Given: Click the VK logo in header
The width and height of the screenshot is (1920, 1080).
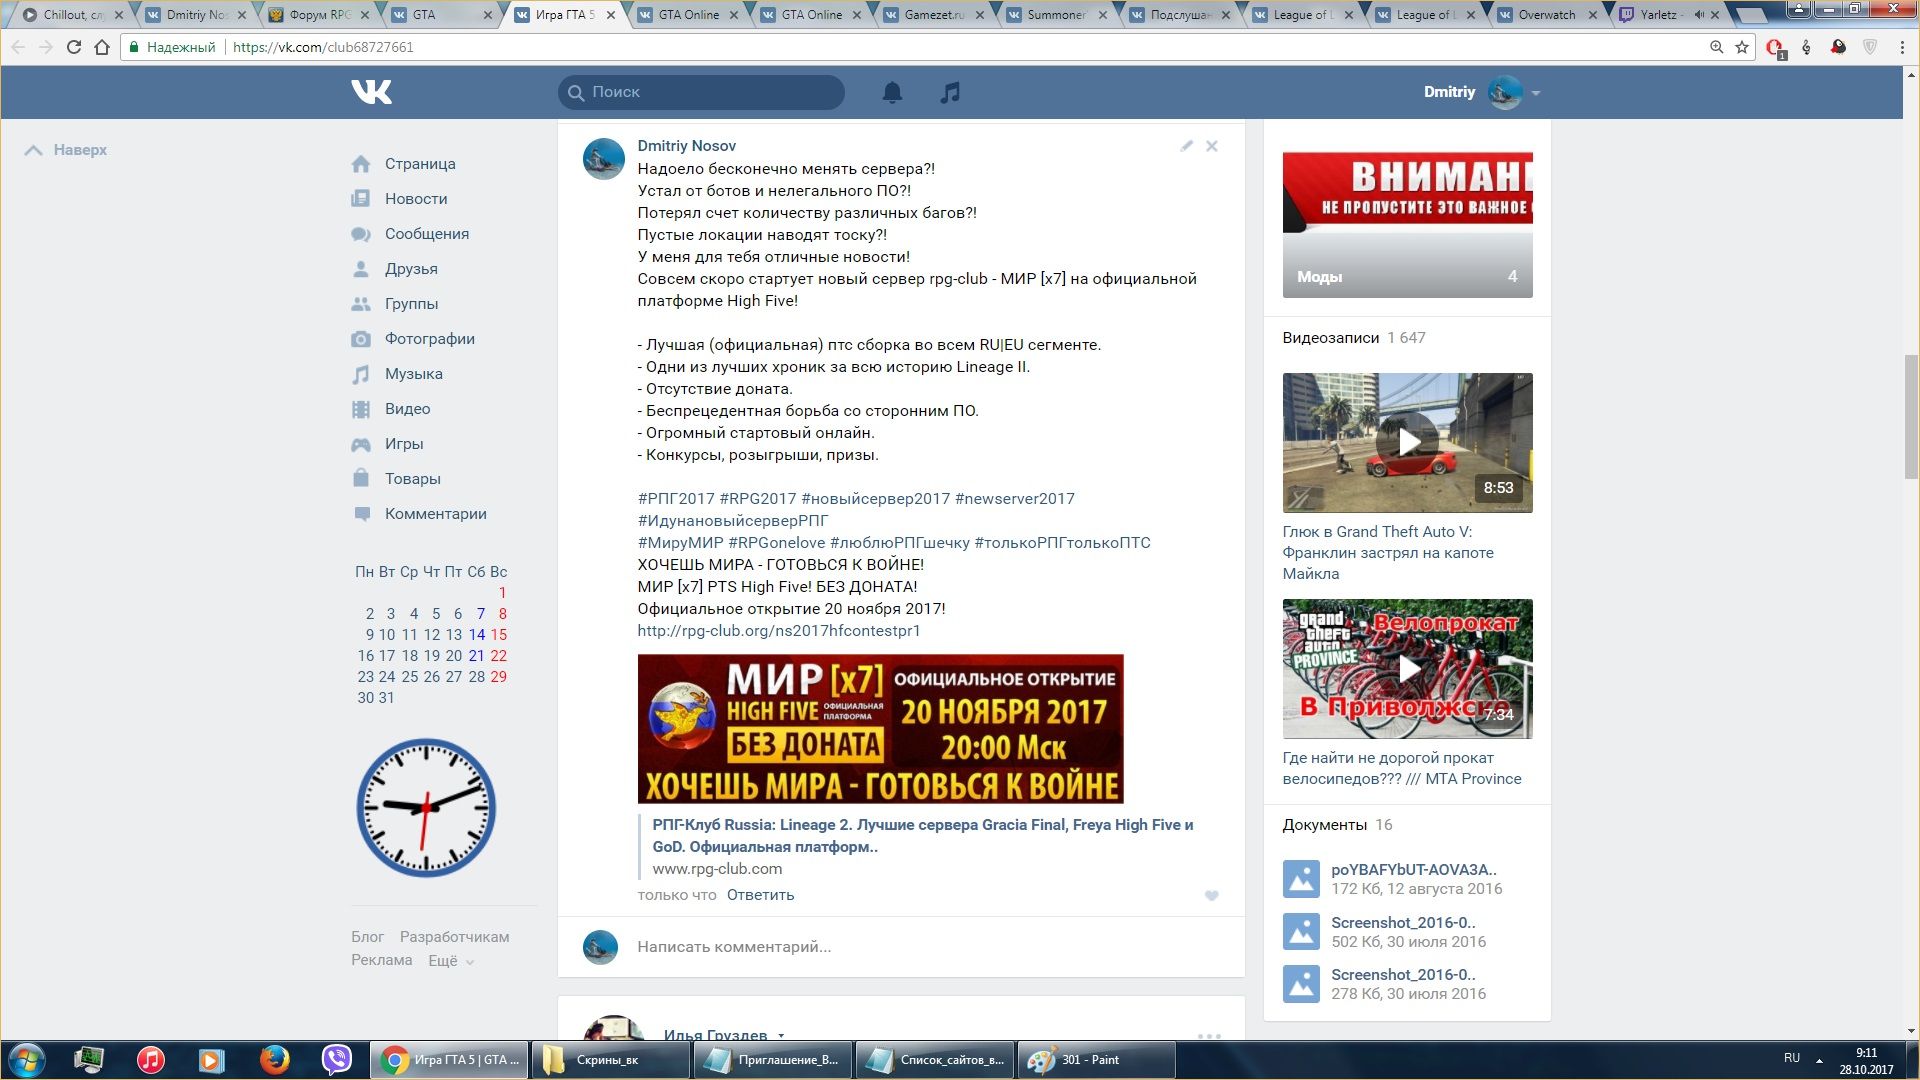Looking at the screenshot, I should coord(371,92).
